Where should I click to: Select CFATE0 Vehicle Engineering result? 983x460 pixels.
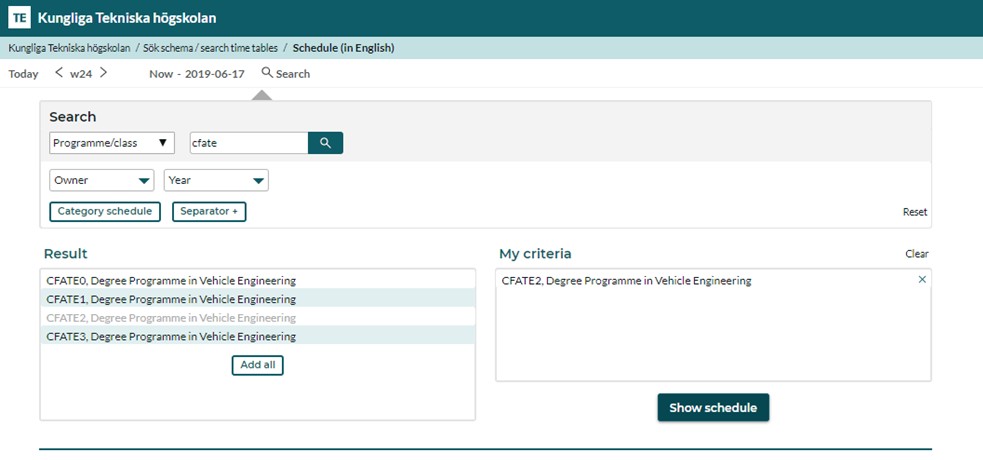(257, 281)
